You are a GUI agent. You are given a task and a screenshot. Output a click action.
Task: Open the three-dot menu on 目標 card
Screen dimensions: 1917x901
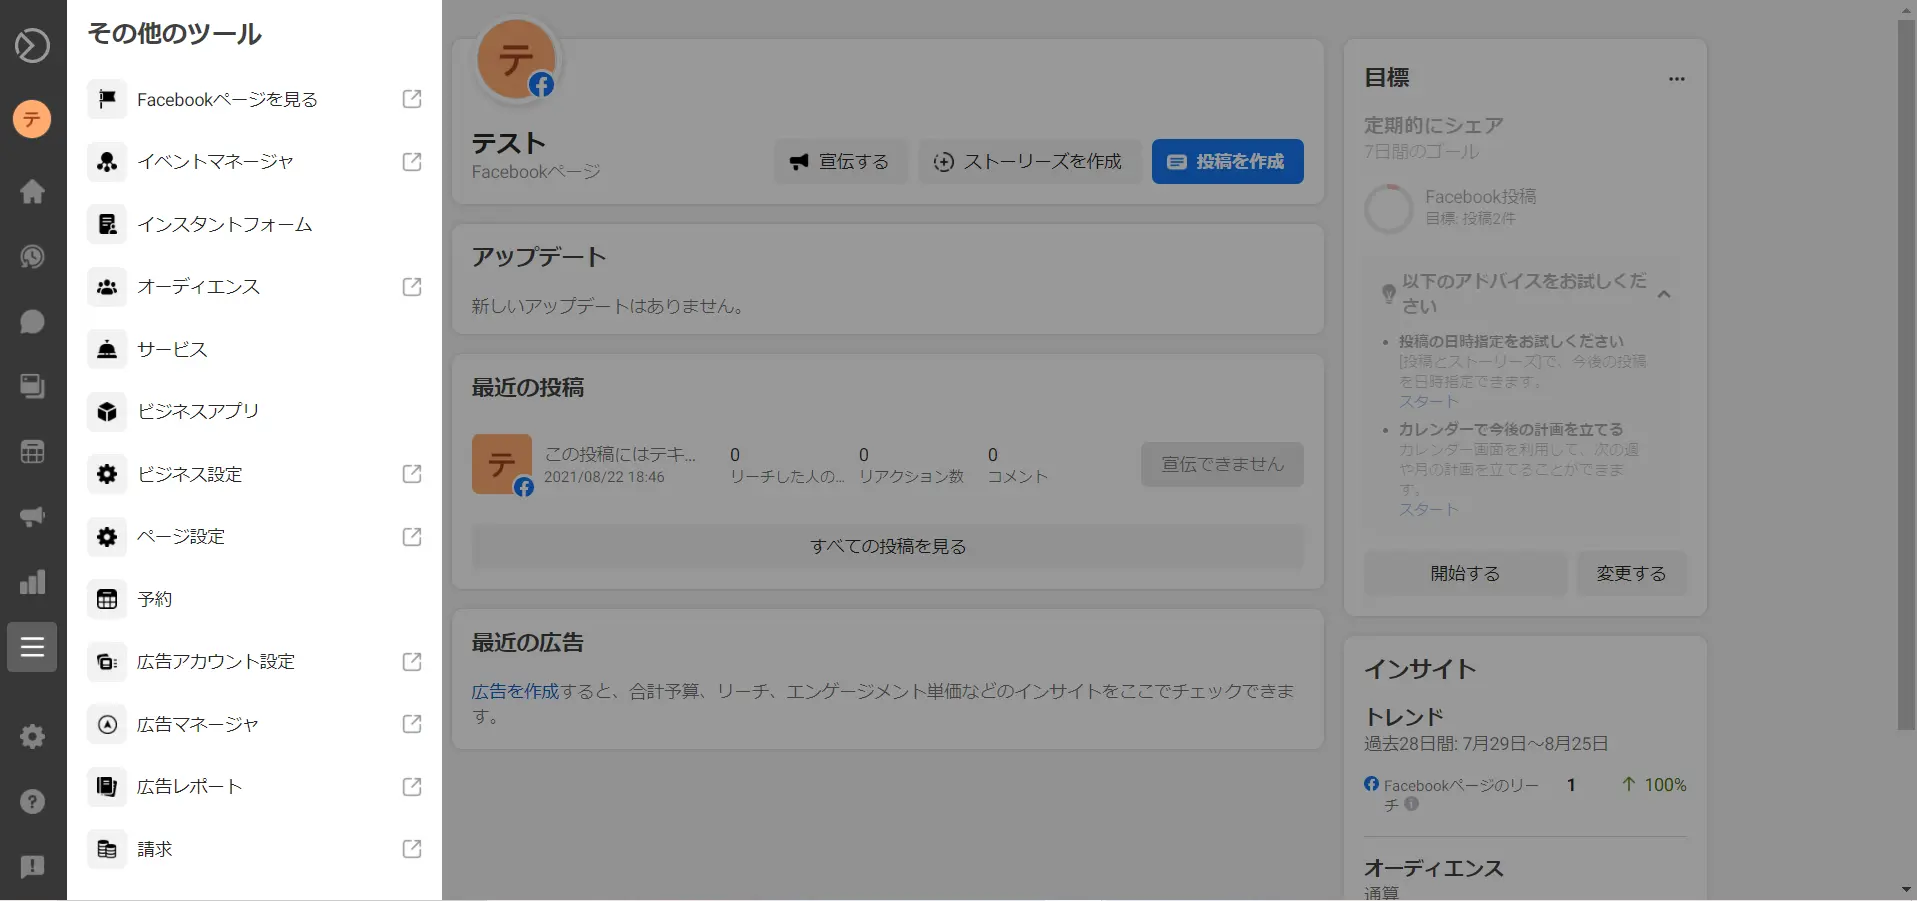click(x=1677, y=78)
